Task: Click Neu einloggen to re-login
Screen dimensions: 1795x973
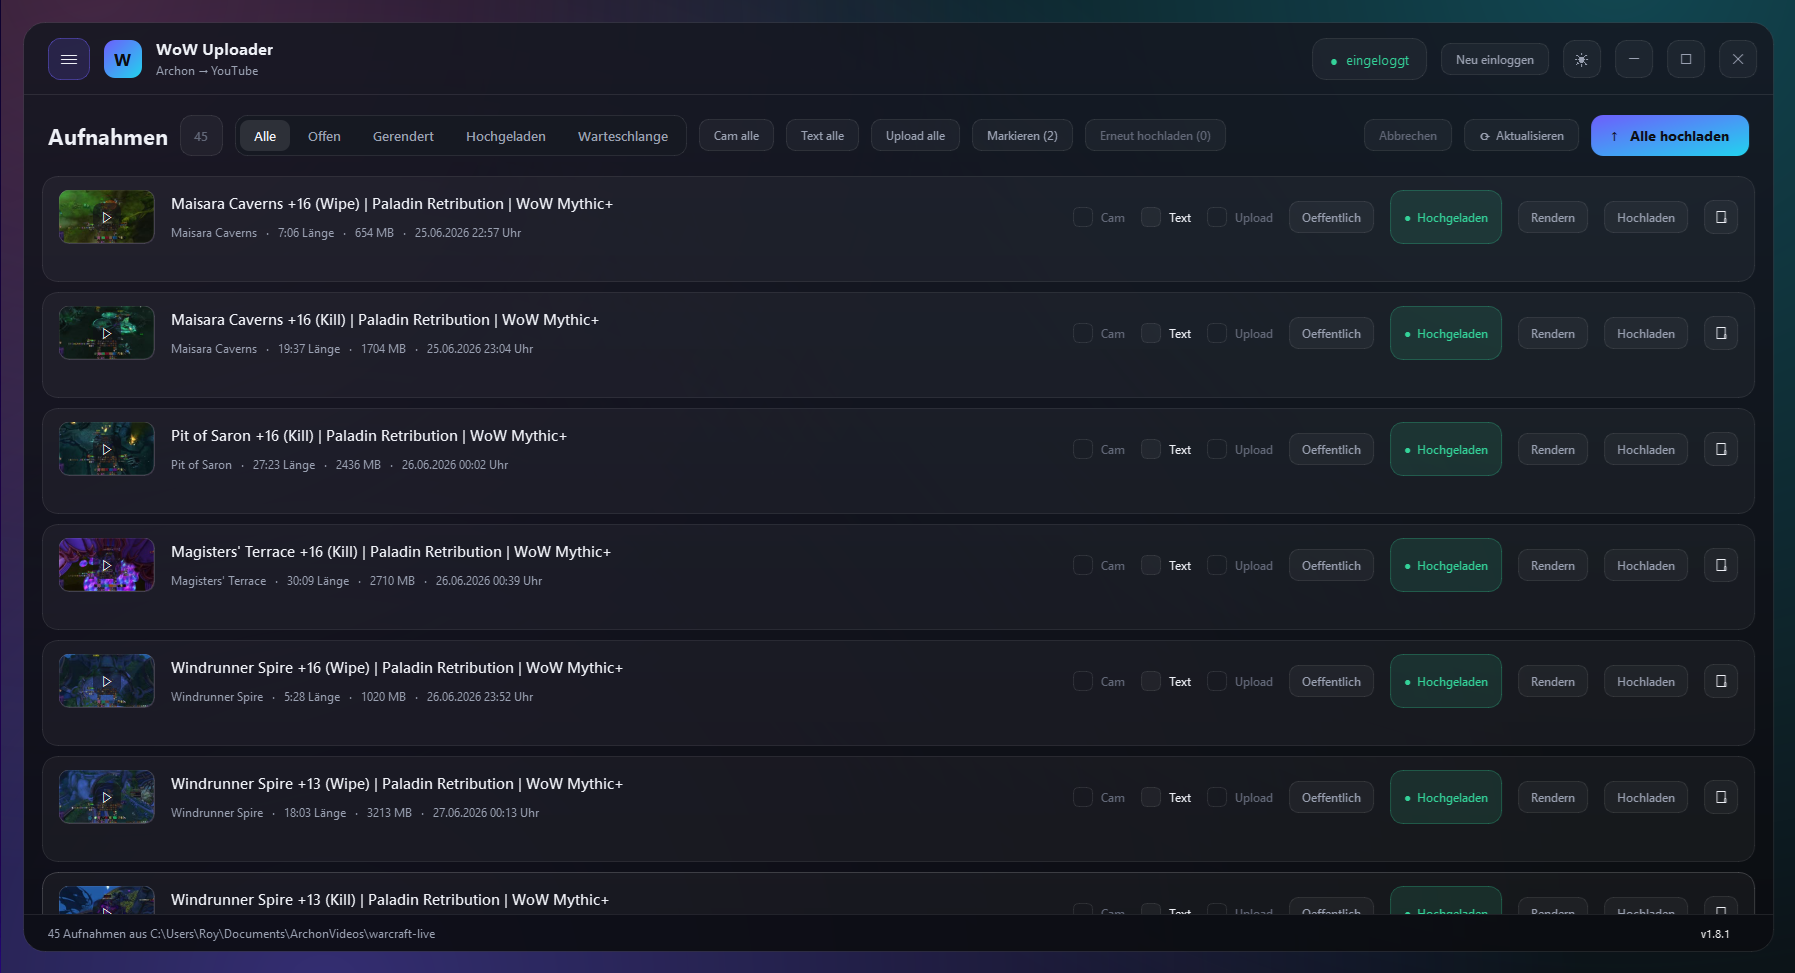Action: click(1495, 60)
